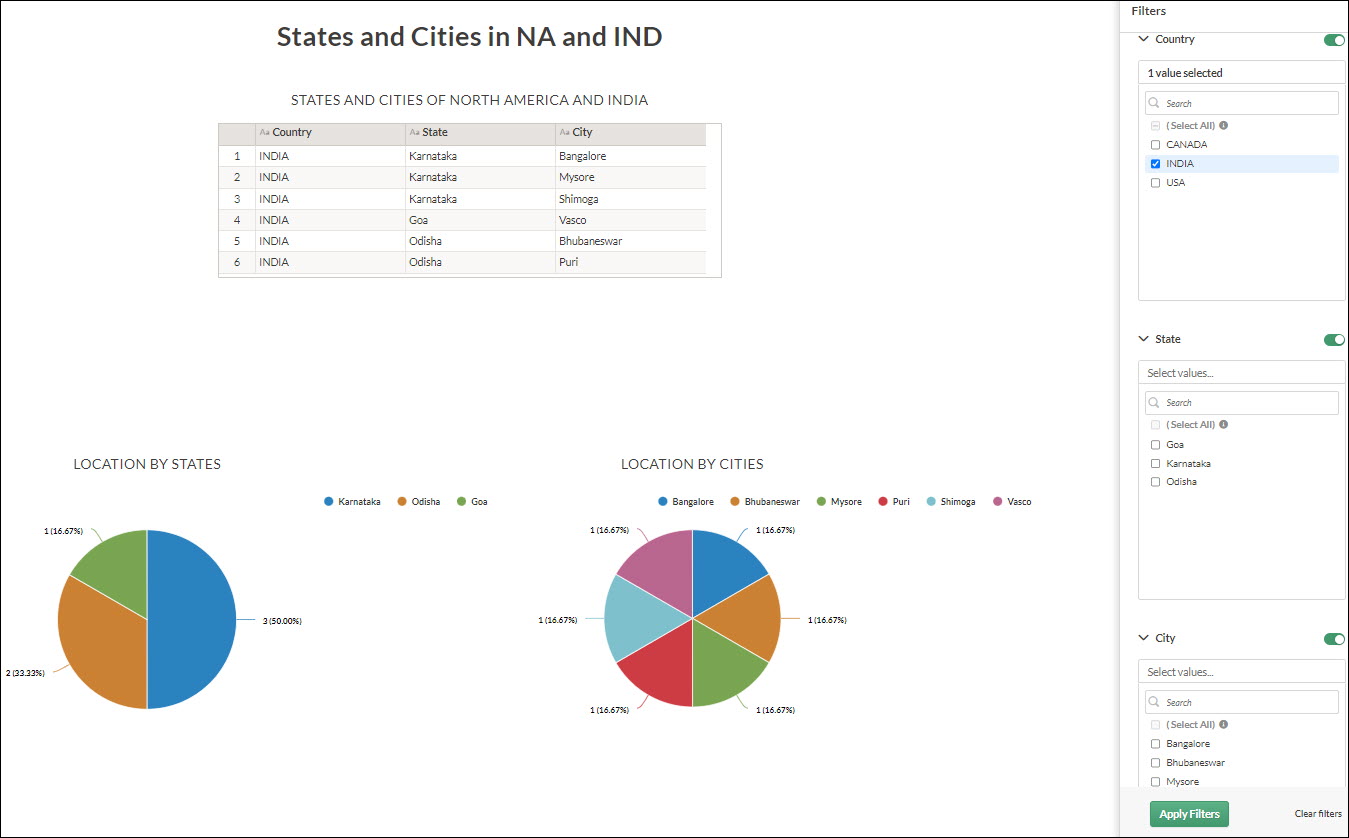This screenshot has width=1349, height=838.
Task: Click the Clear filters link
Action: (1318, 814)
